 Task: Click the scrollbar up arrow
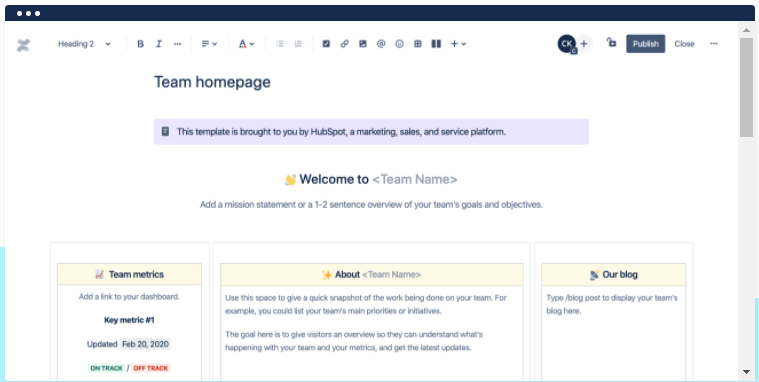click(x=746, y=30)
